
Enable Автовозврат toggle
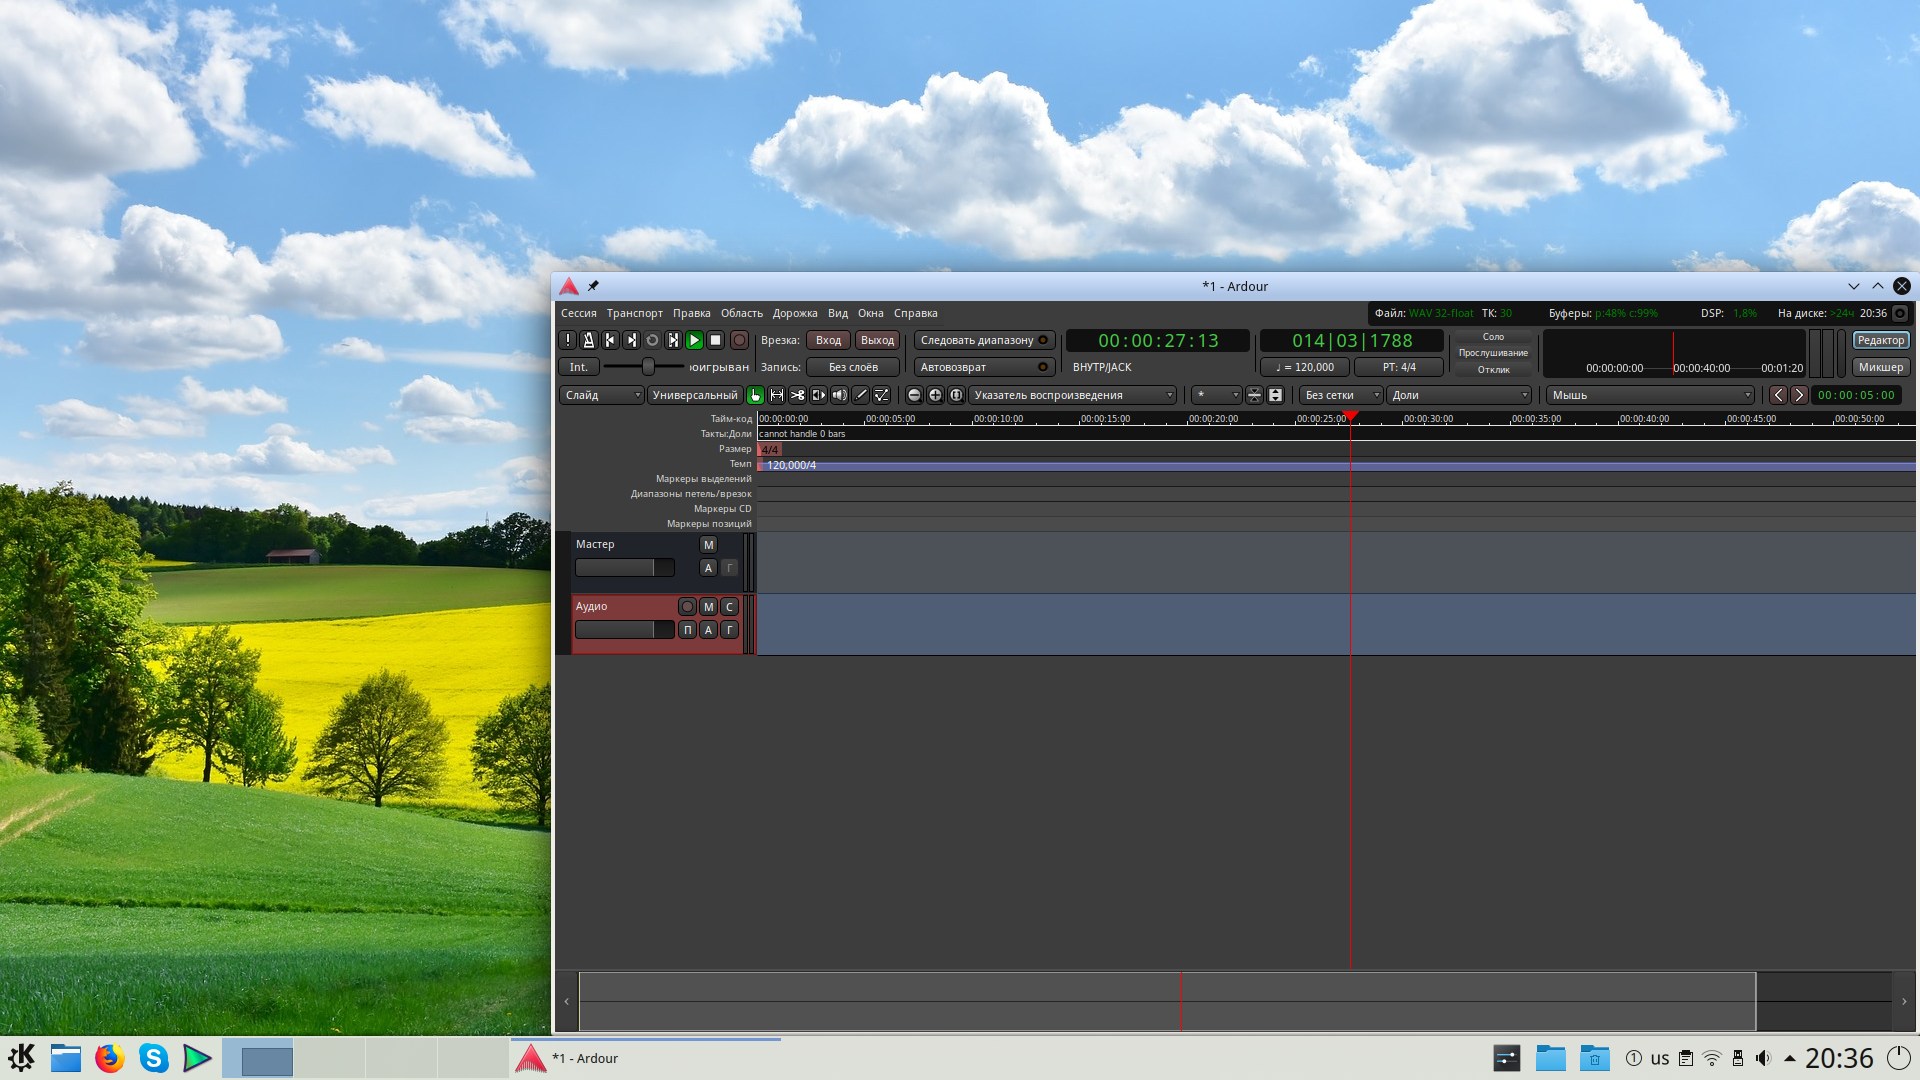(983, 367)
